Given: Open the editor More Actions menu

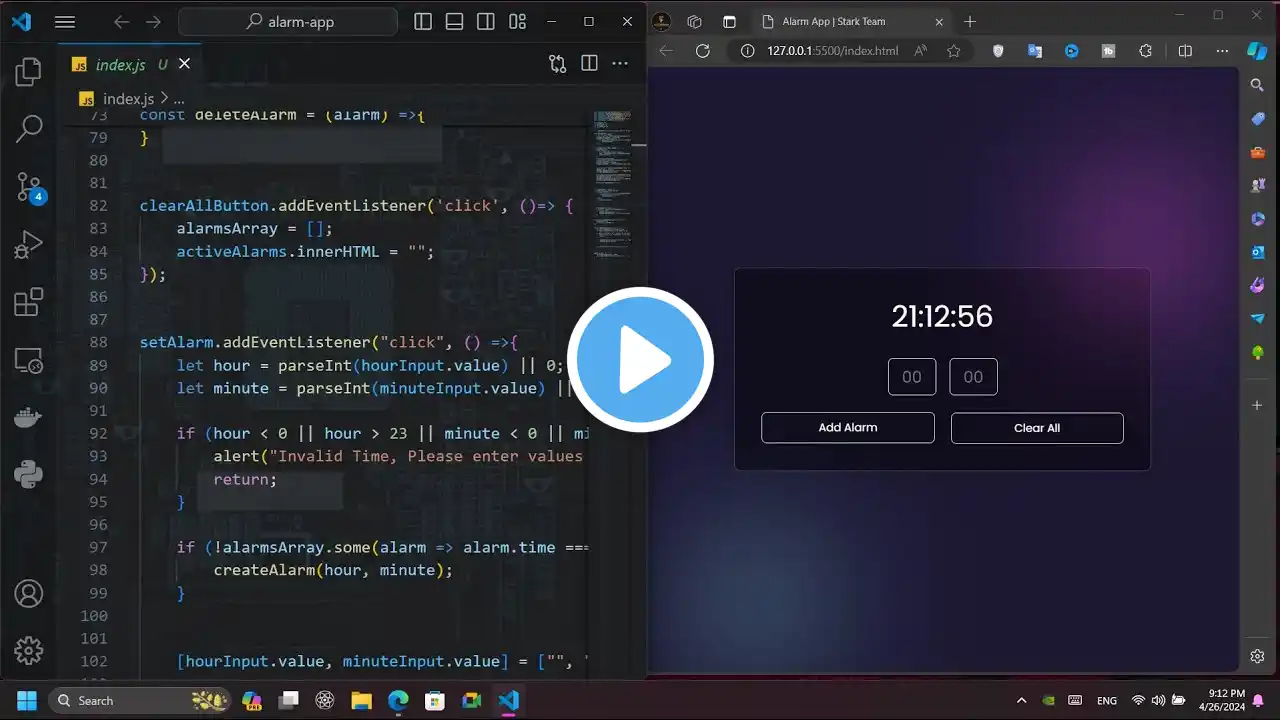Looking at the screenshot, I should pyautogui.click(x=620, y=64).
